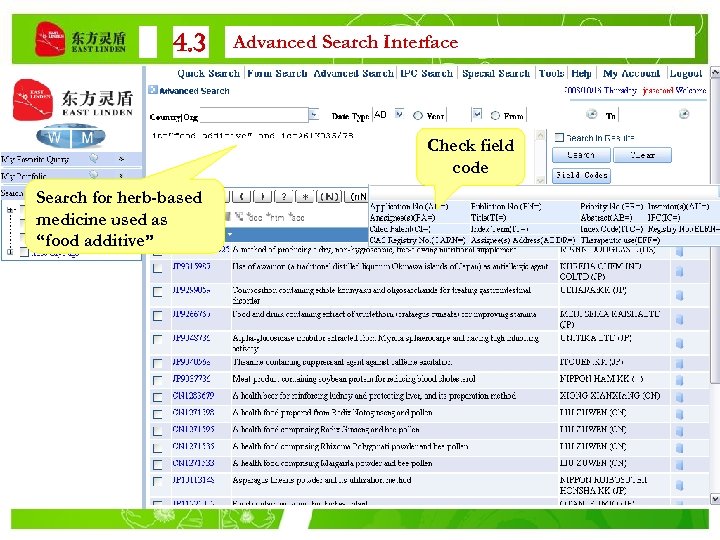Open patent link CN1283679
This screenshot has height=540, width=720.
click(x=193, y=396)
